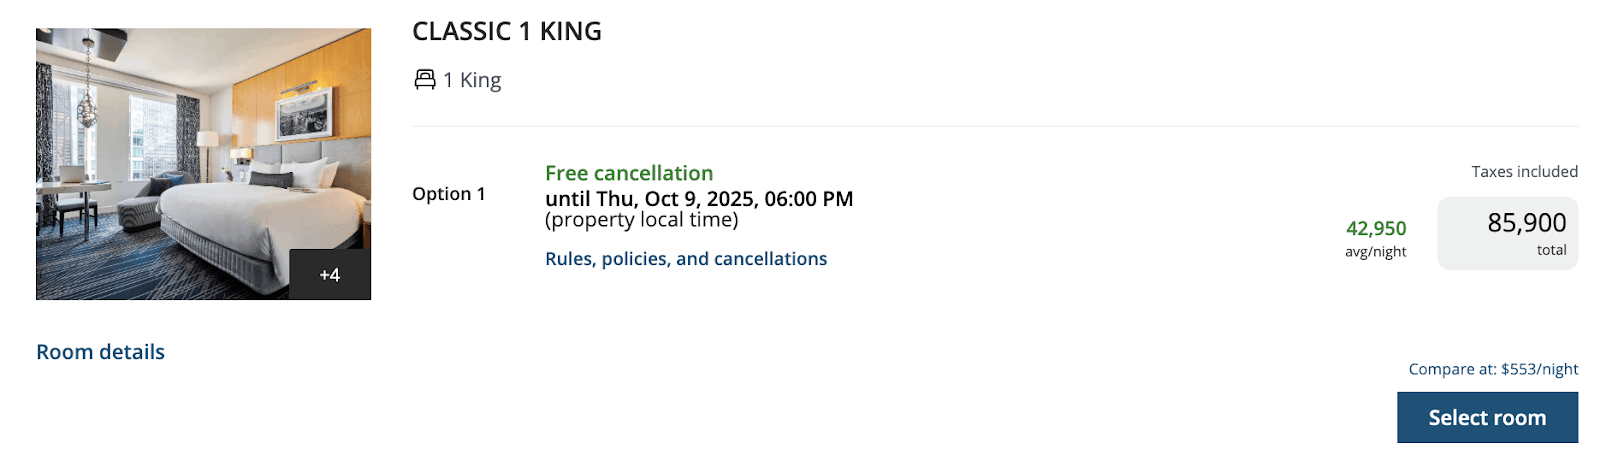Click the framed artwork in room photo
Screen dimensions: 1600x455
click(x=304, y=110)
